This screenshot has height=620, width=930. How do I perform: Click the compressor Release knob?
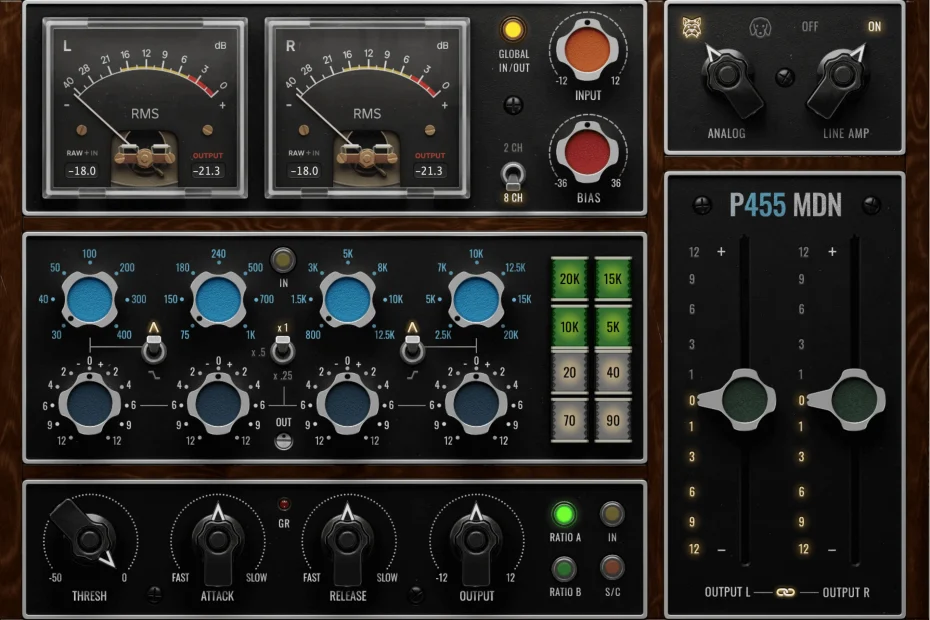point(348,541)
